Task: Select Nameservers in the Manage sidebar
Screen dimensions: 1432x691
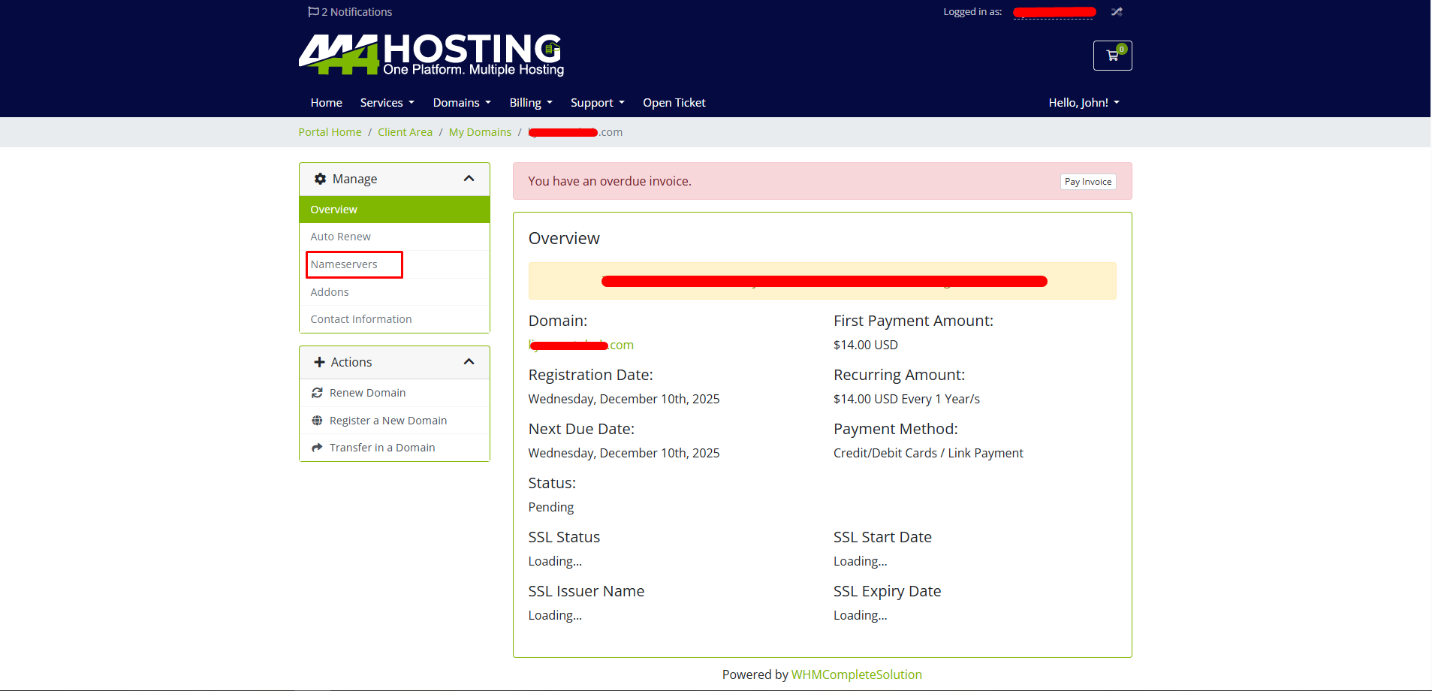Action: coord(344,265)
